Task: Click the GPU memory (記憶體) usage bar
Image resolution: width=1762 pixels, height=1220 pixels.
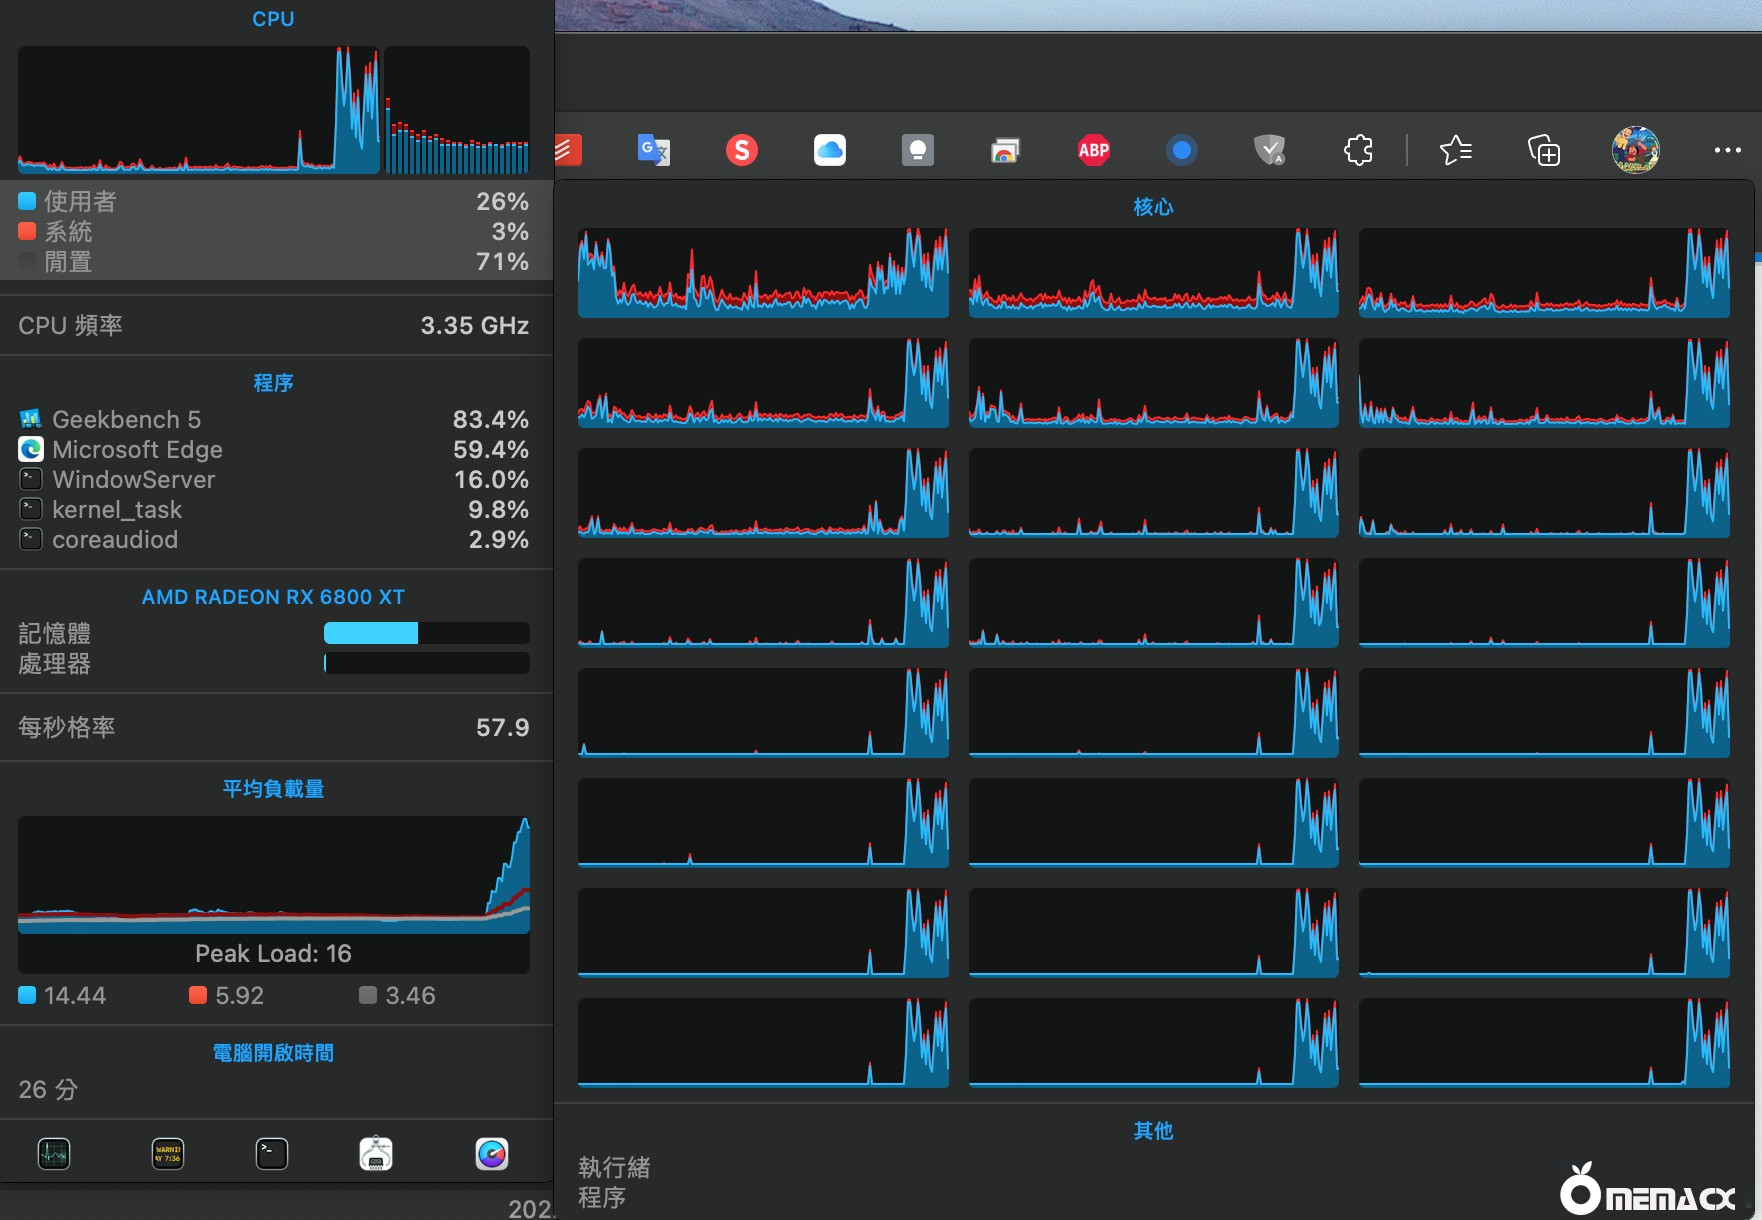Action: (426, 633)
